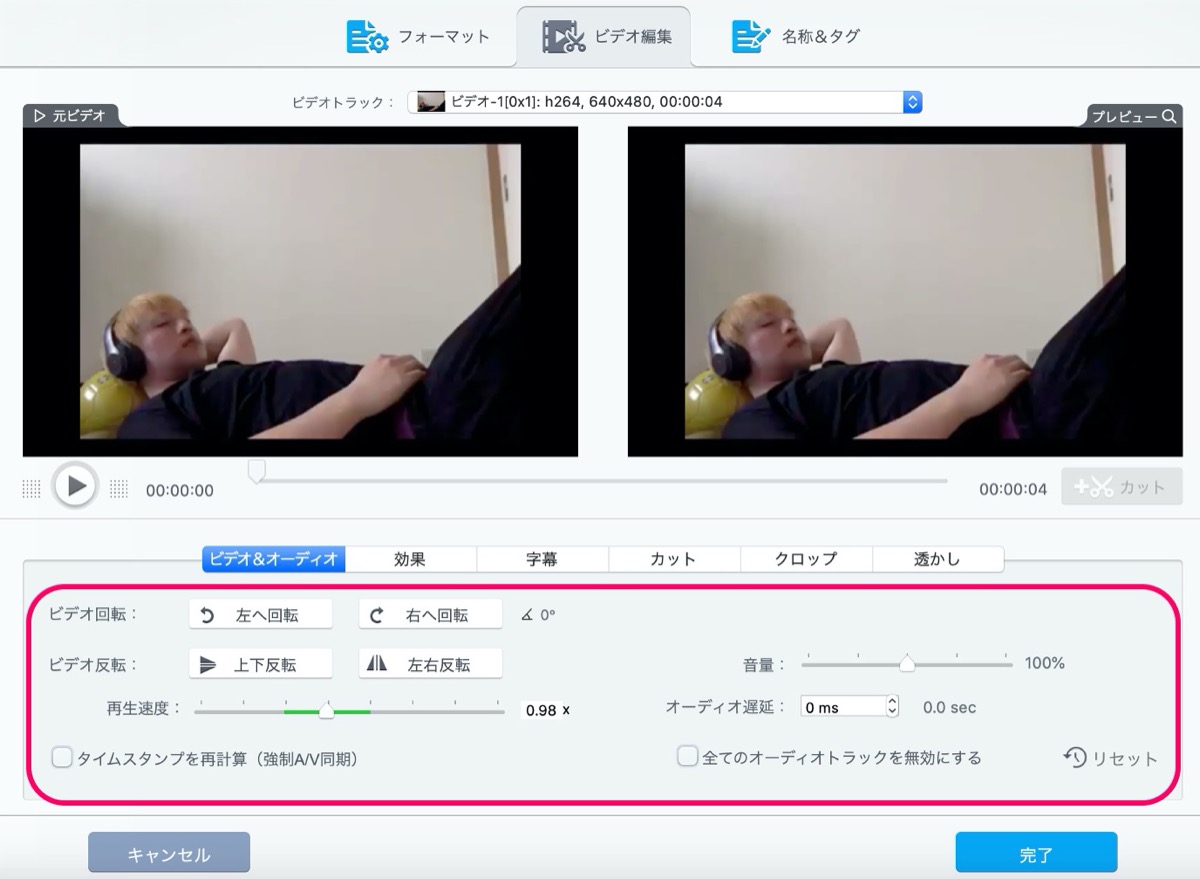Flip video horizontally with 左右反転
Screen dimensions: 1200x879
point(430,664)
